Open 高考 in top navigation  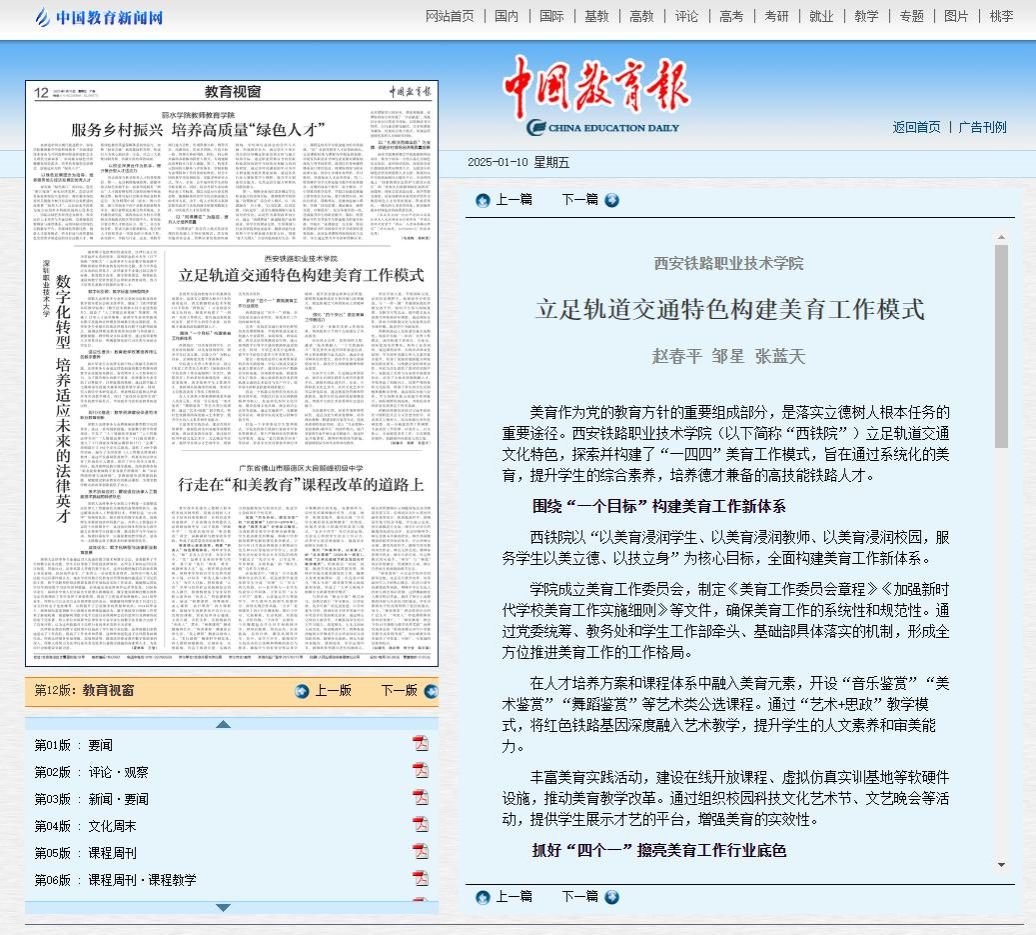point(731,16)
